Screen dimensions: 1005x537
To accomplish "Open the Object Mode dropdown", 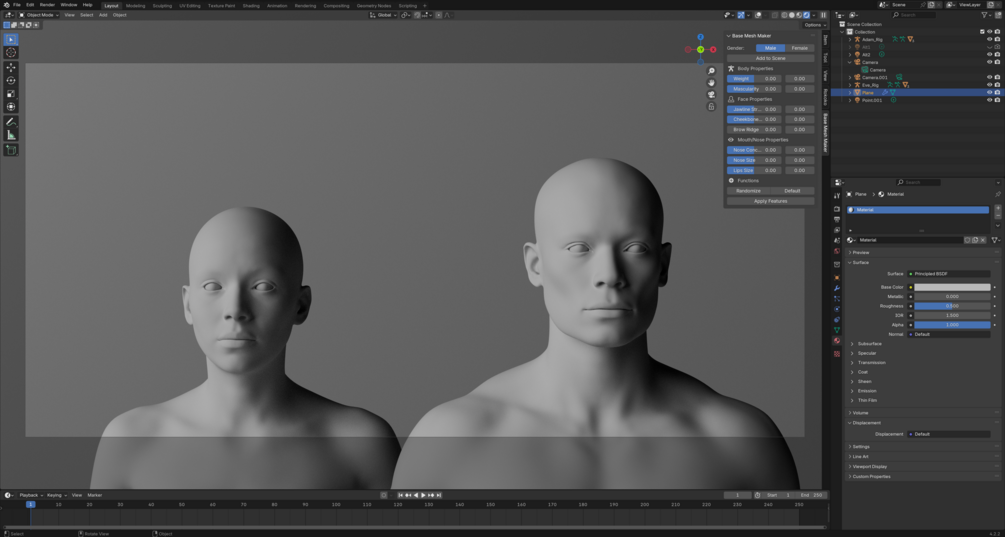I will click(40, 15).
